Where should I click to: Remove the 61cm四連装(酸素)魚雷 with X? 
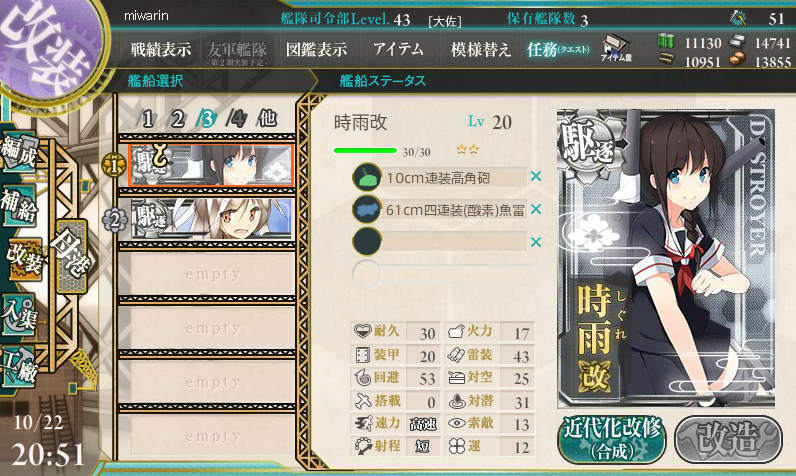[x=536, y=209]
